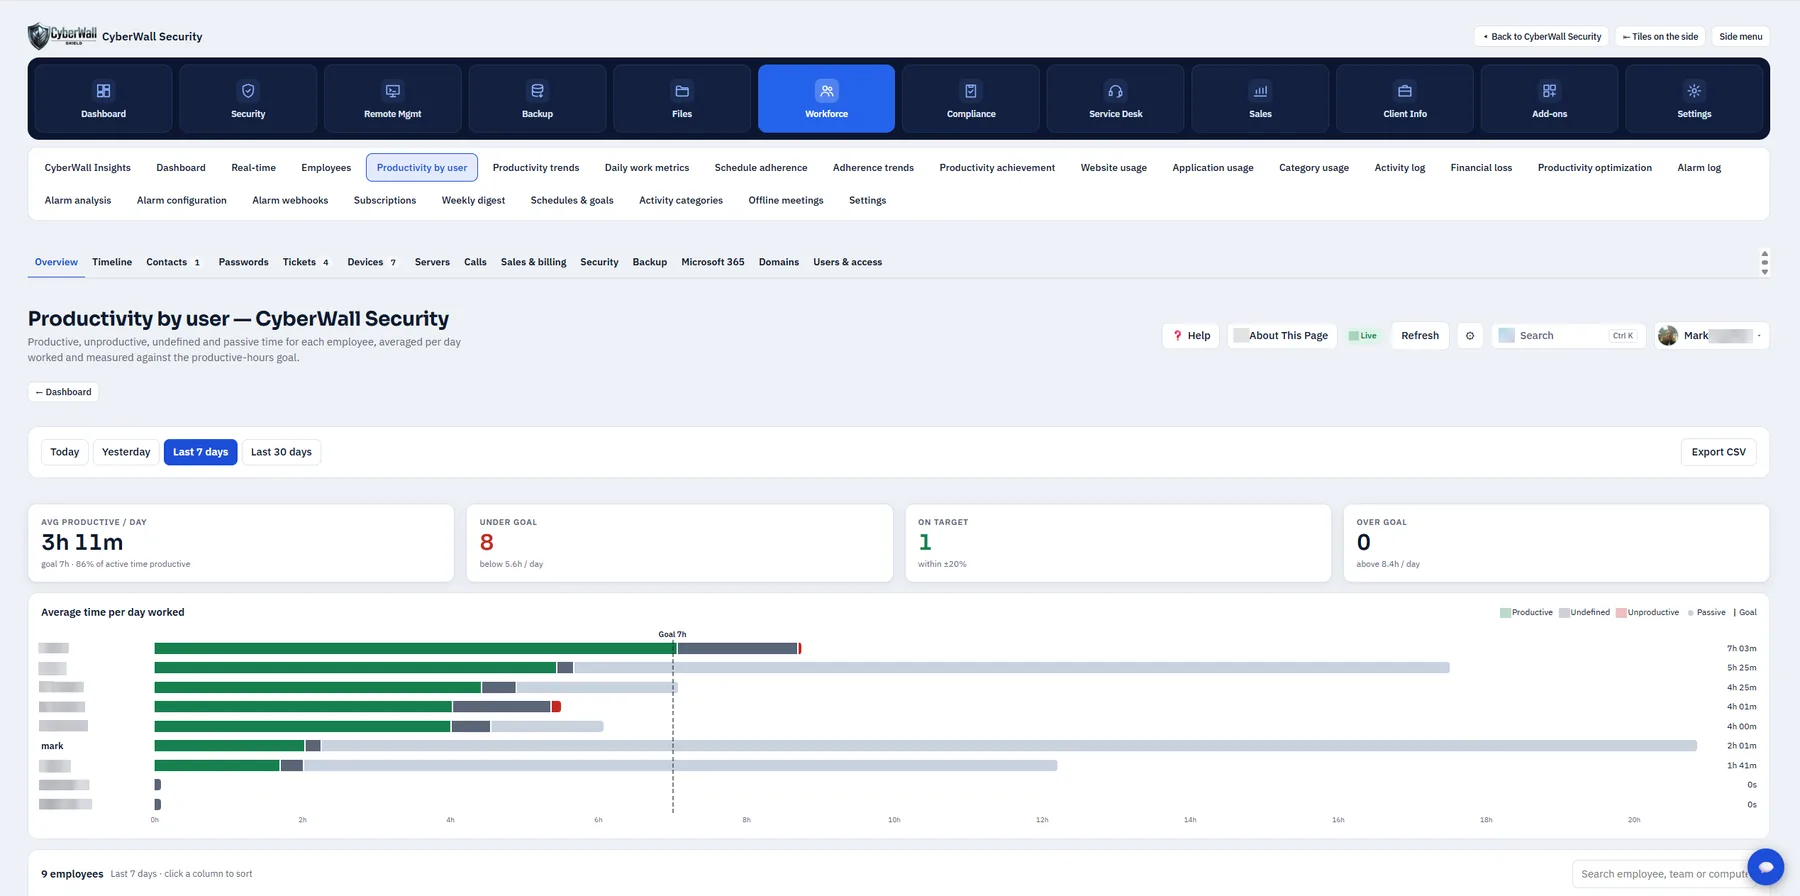This screenshot has width=1800, height=896.
Task: Click the Help question mark button
Action: click(1191, 336)
